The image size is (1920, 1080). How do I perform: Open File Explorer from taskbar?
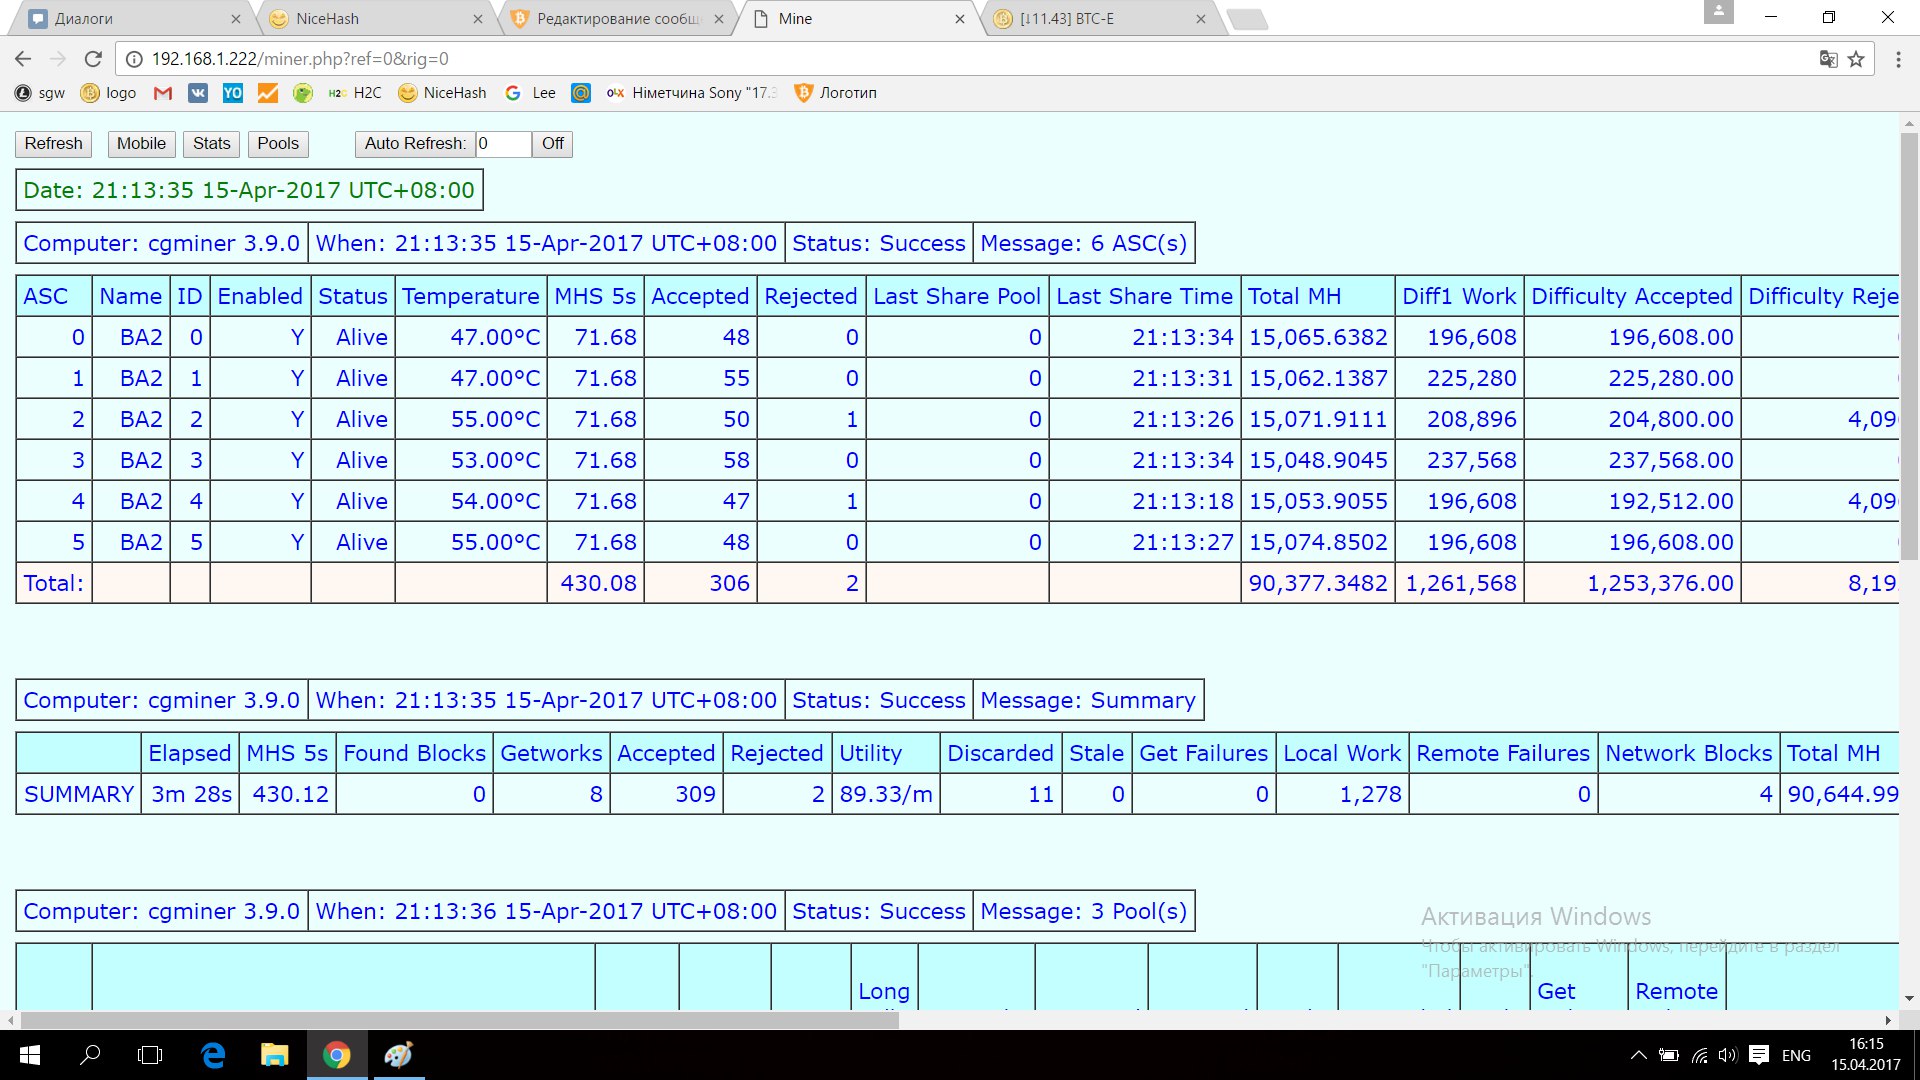274,1055
